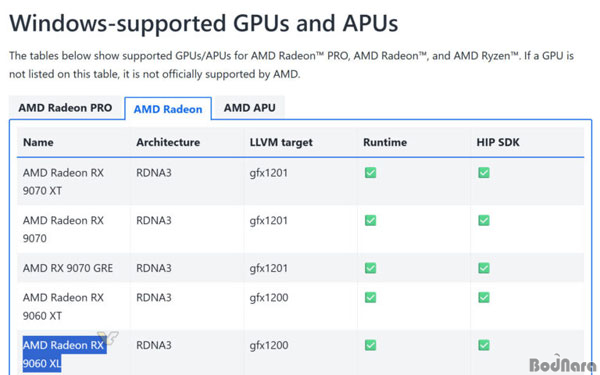Click the HIP SDK checkmark for RX 9060 XT
600x375 pixels.
[x=484, y=297]
